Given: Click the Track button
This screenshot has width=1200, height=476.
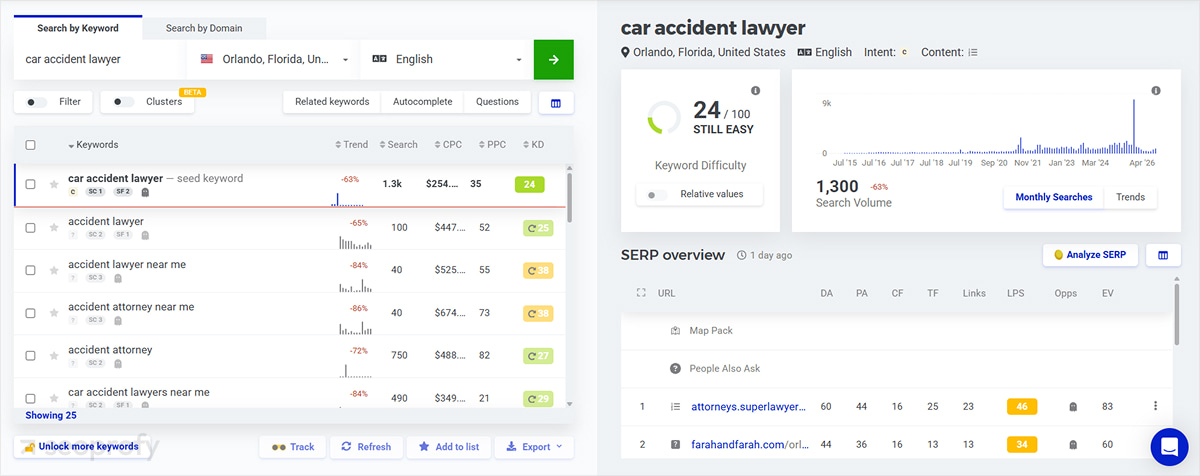Looking at the screenshot, I should 292,447.
